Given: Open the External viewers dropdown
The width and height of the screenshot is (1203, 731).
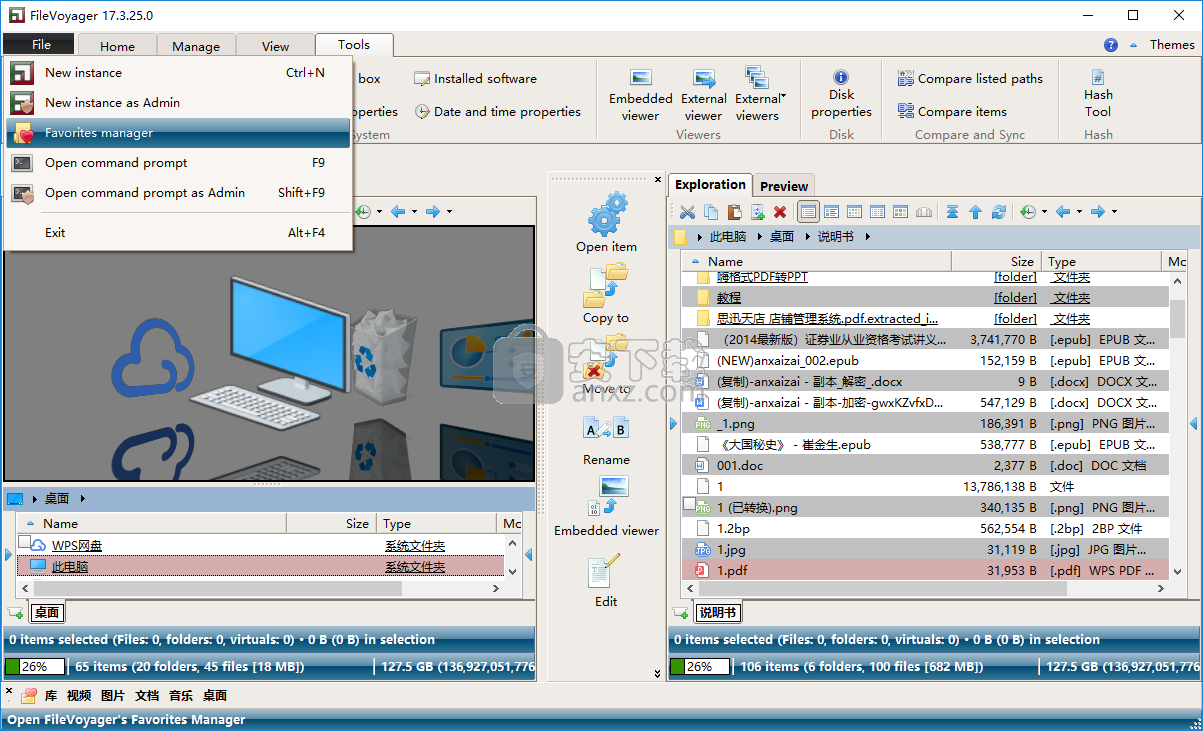Looking at the screenshot, I should tap(761, 95).
